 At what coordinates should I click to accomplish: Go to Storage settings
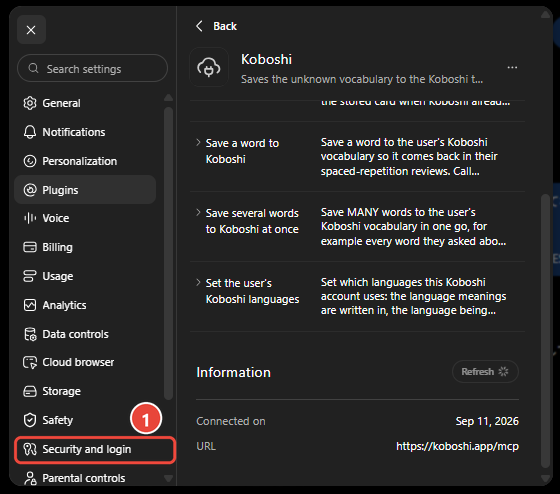coord(85,391)
